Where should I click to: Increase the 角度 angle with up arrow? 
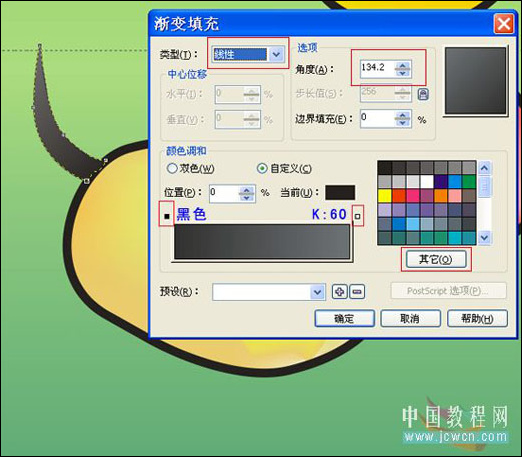403,66
